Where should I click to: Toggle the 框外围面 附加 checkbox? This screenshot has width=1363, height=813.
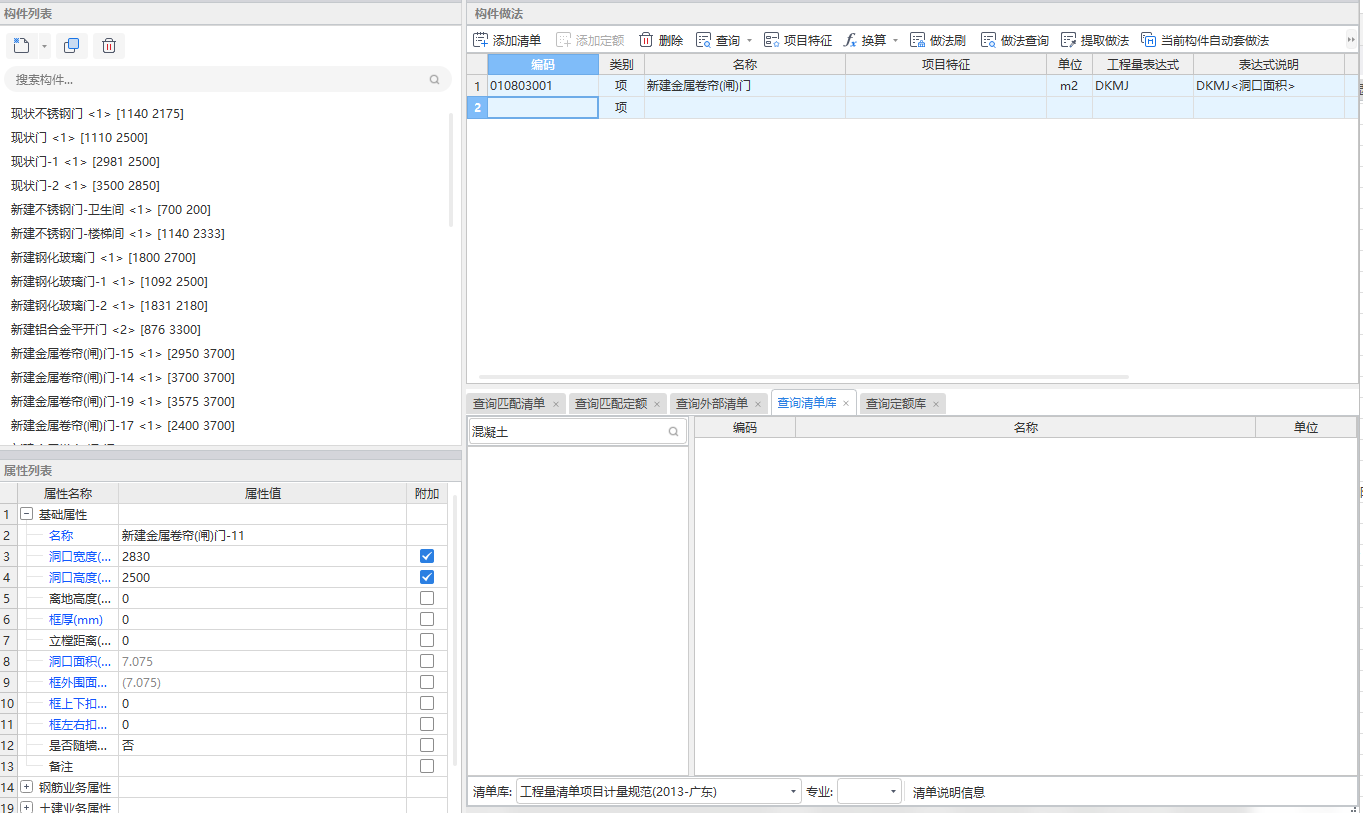point(427,682)
